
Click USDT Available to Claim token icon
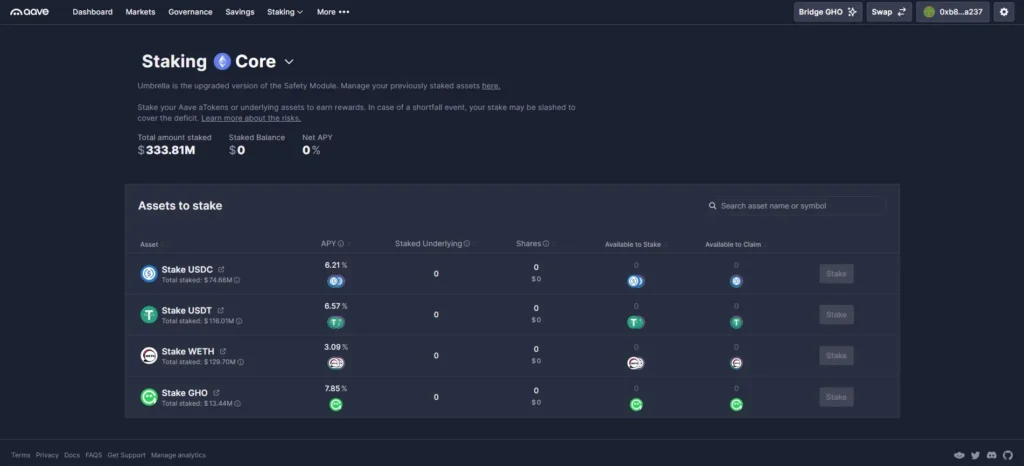point(736,322)
